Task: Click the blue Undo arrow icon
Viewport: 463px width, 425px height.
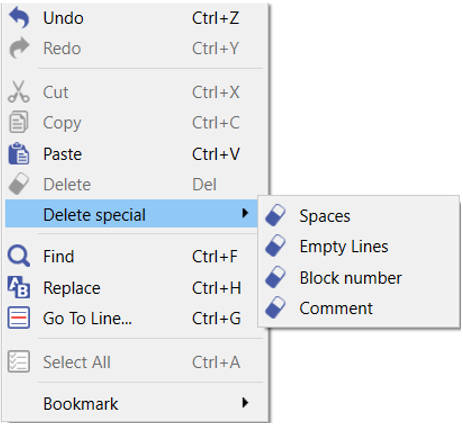Action: 19,18
